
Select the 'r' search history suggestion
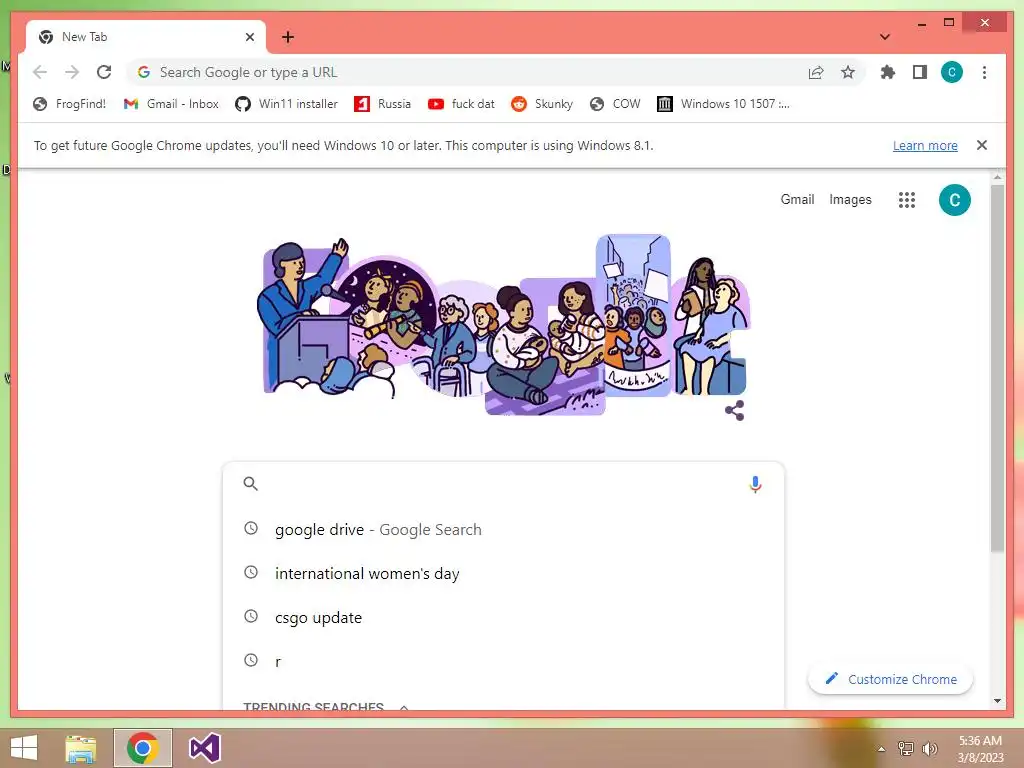[x=503, y=661]
